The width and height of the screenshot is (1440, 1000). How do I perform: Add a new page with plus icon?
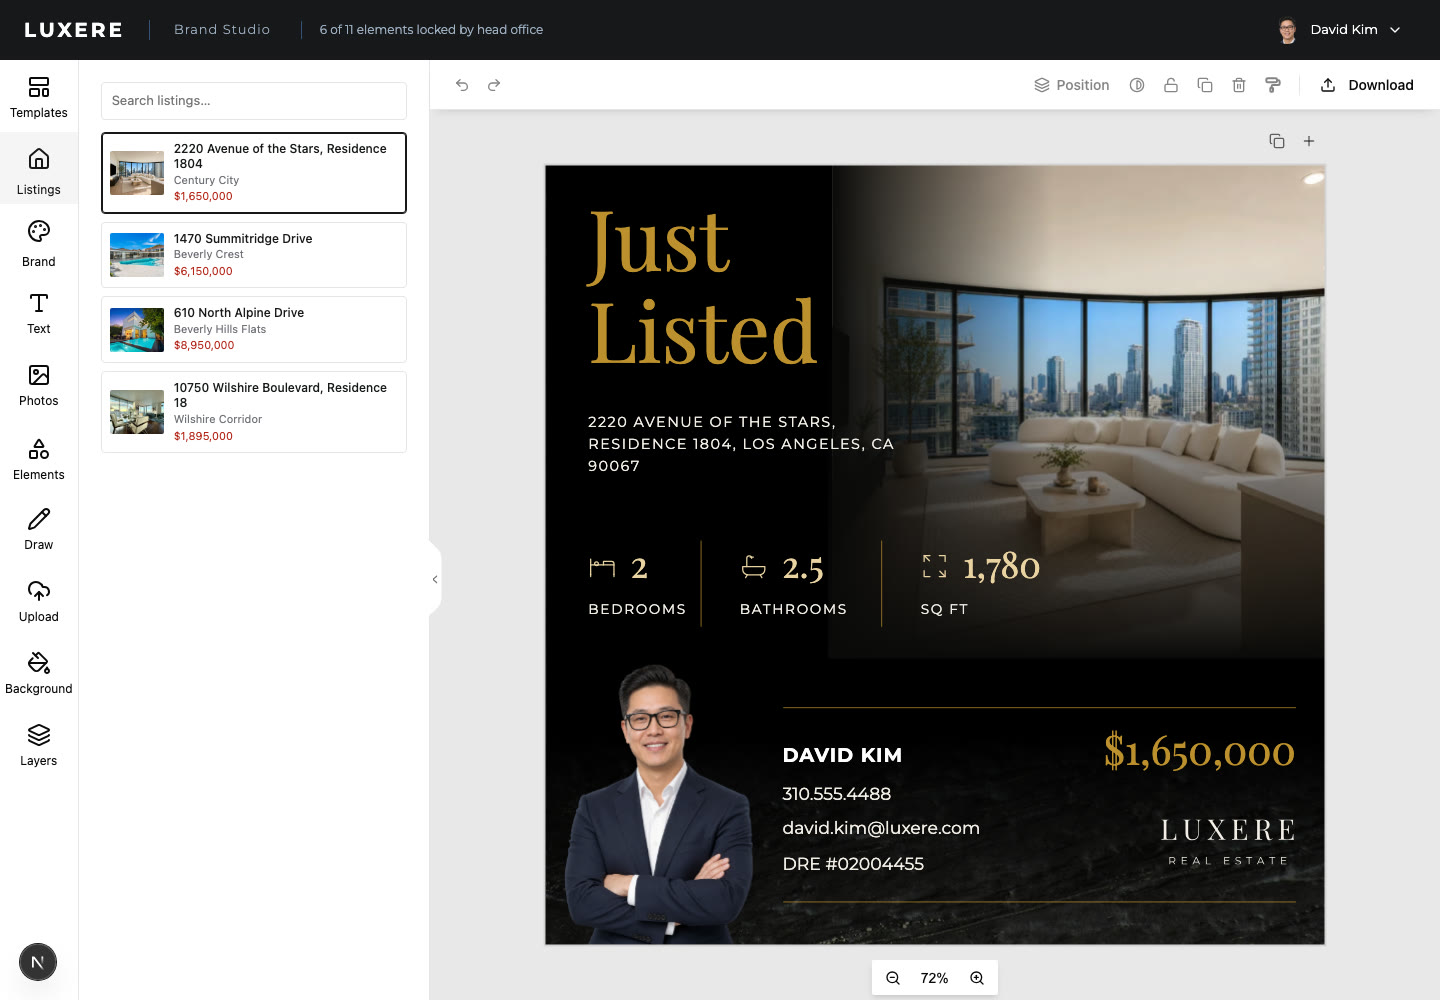tap(1309, 141)
